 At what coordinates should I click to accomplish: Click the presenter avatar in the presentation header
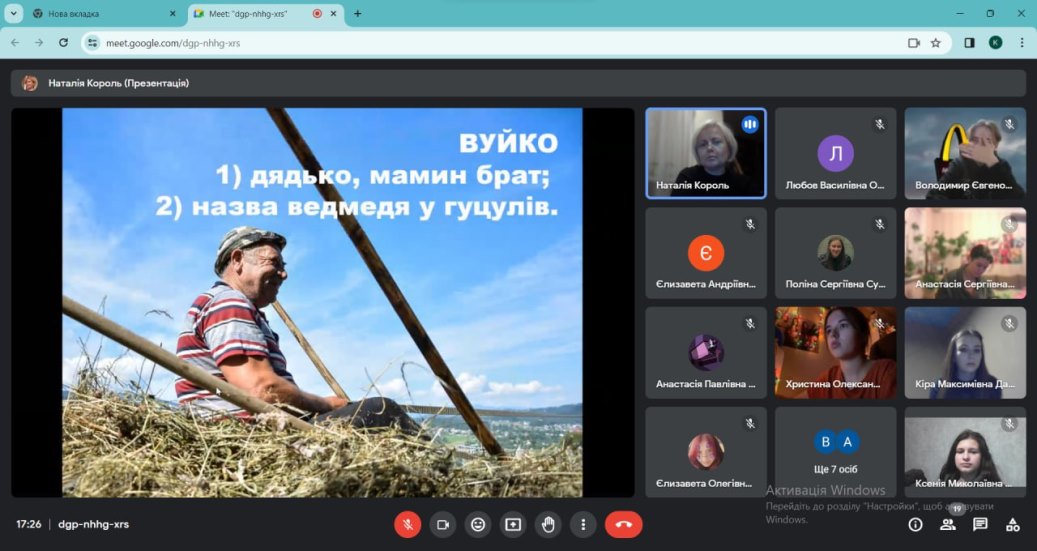point(30,83)
